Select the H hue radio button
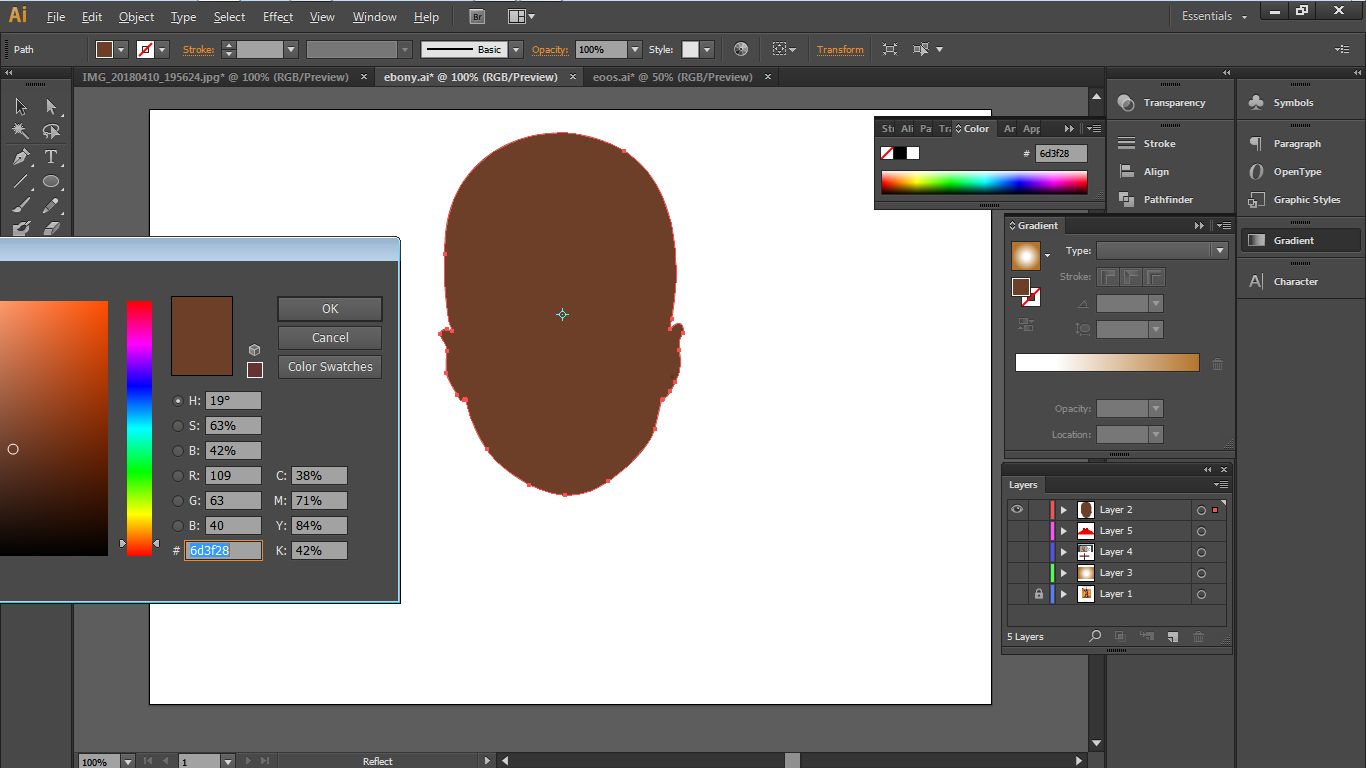The width and height of the screenshot is (1366, 768). (178, 401)
